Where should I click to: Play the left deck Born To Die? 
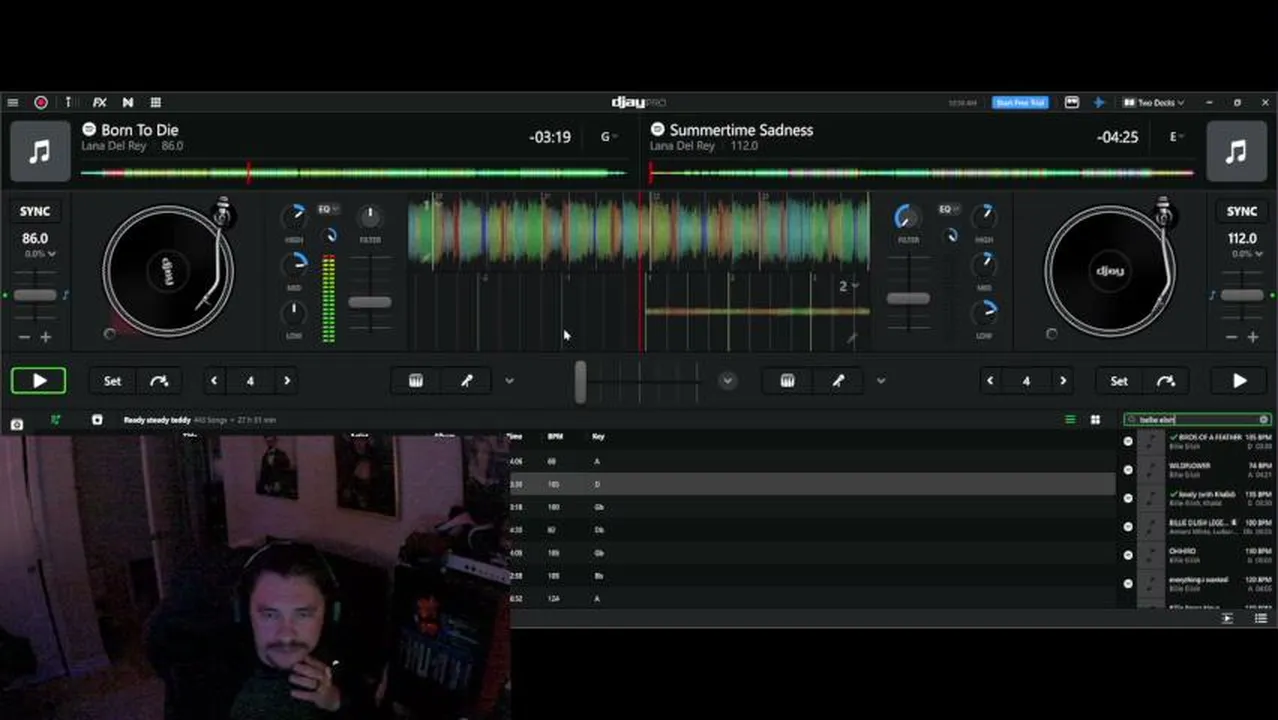pos(38,380)
